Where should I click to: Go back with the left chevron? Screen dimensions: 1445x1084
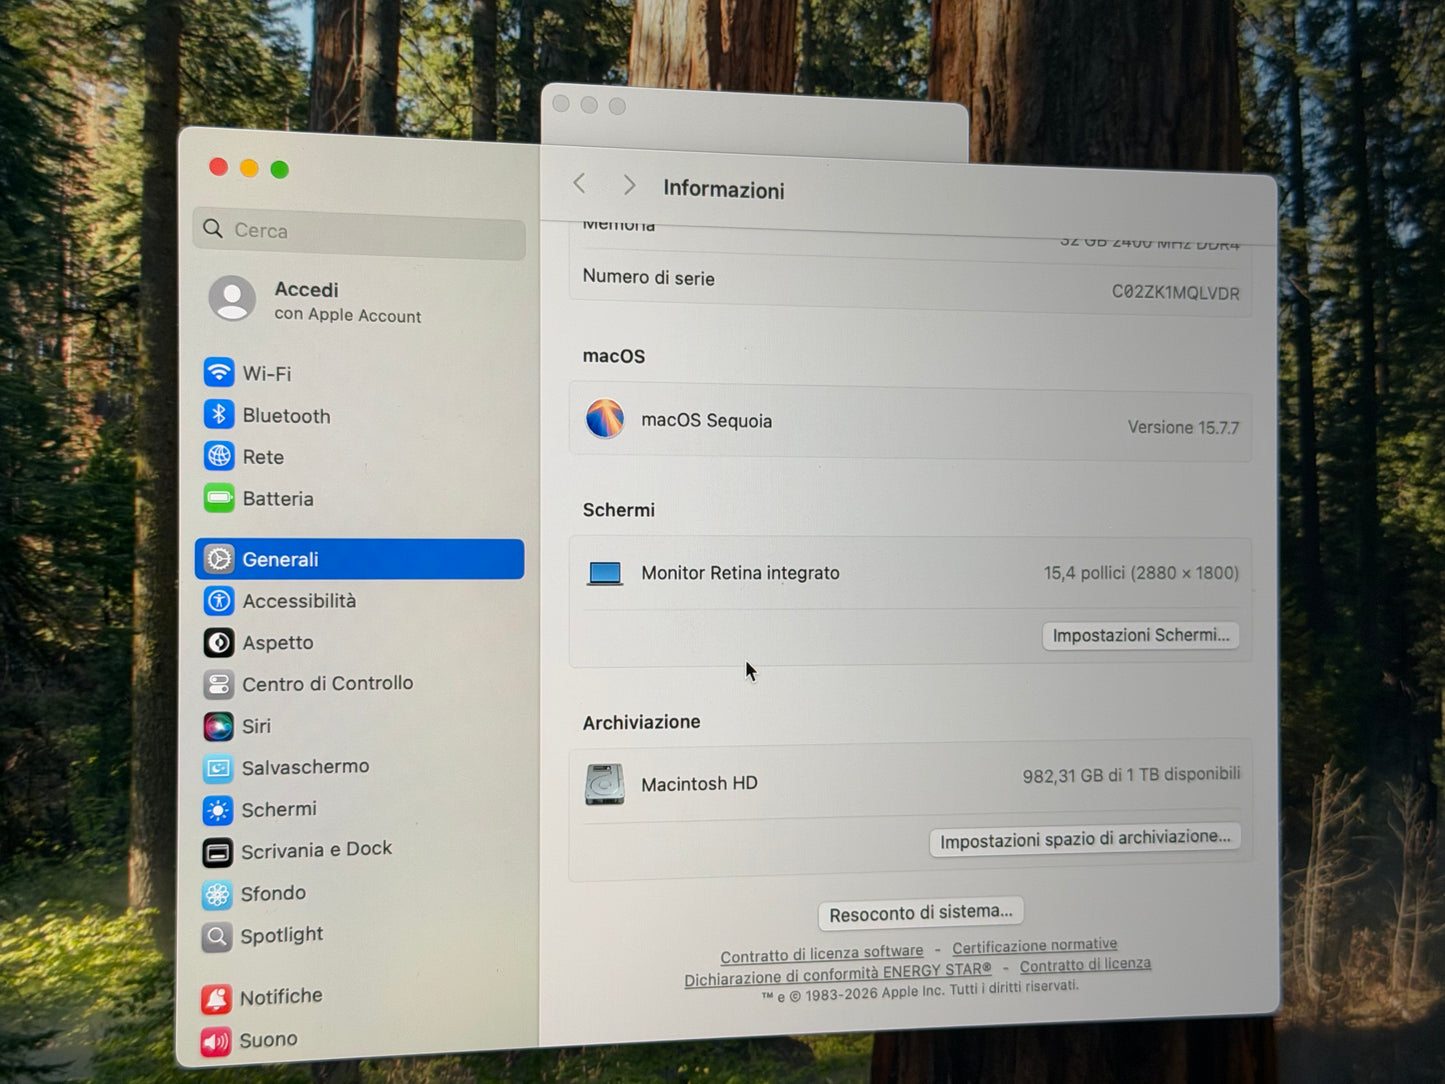tap(579, 183)
